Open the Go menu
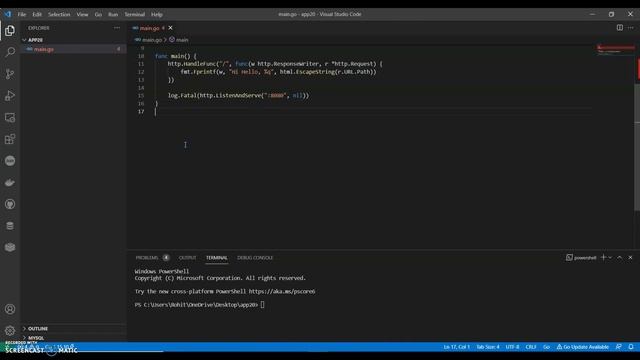Image resolution: width=640 pixels, height=360 pixels. [x=98, y=14]
